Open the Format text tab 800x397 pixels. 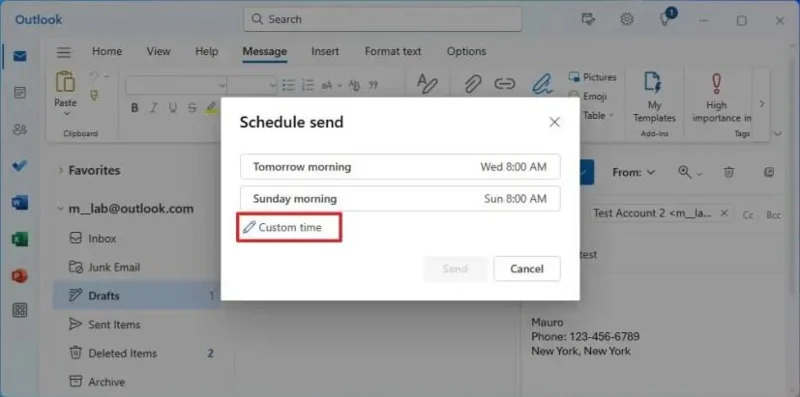(x=393, y=52)
